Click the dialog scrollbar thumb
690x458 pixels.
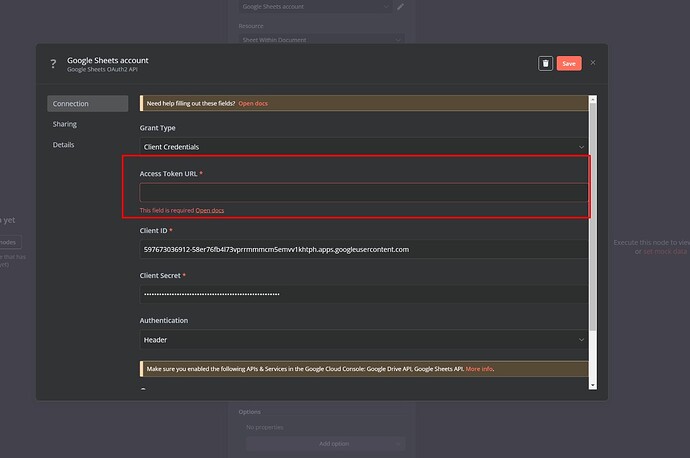(x=593, y=218)
